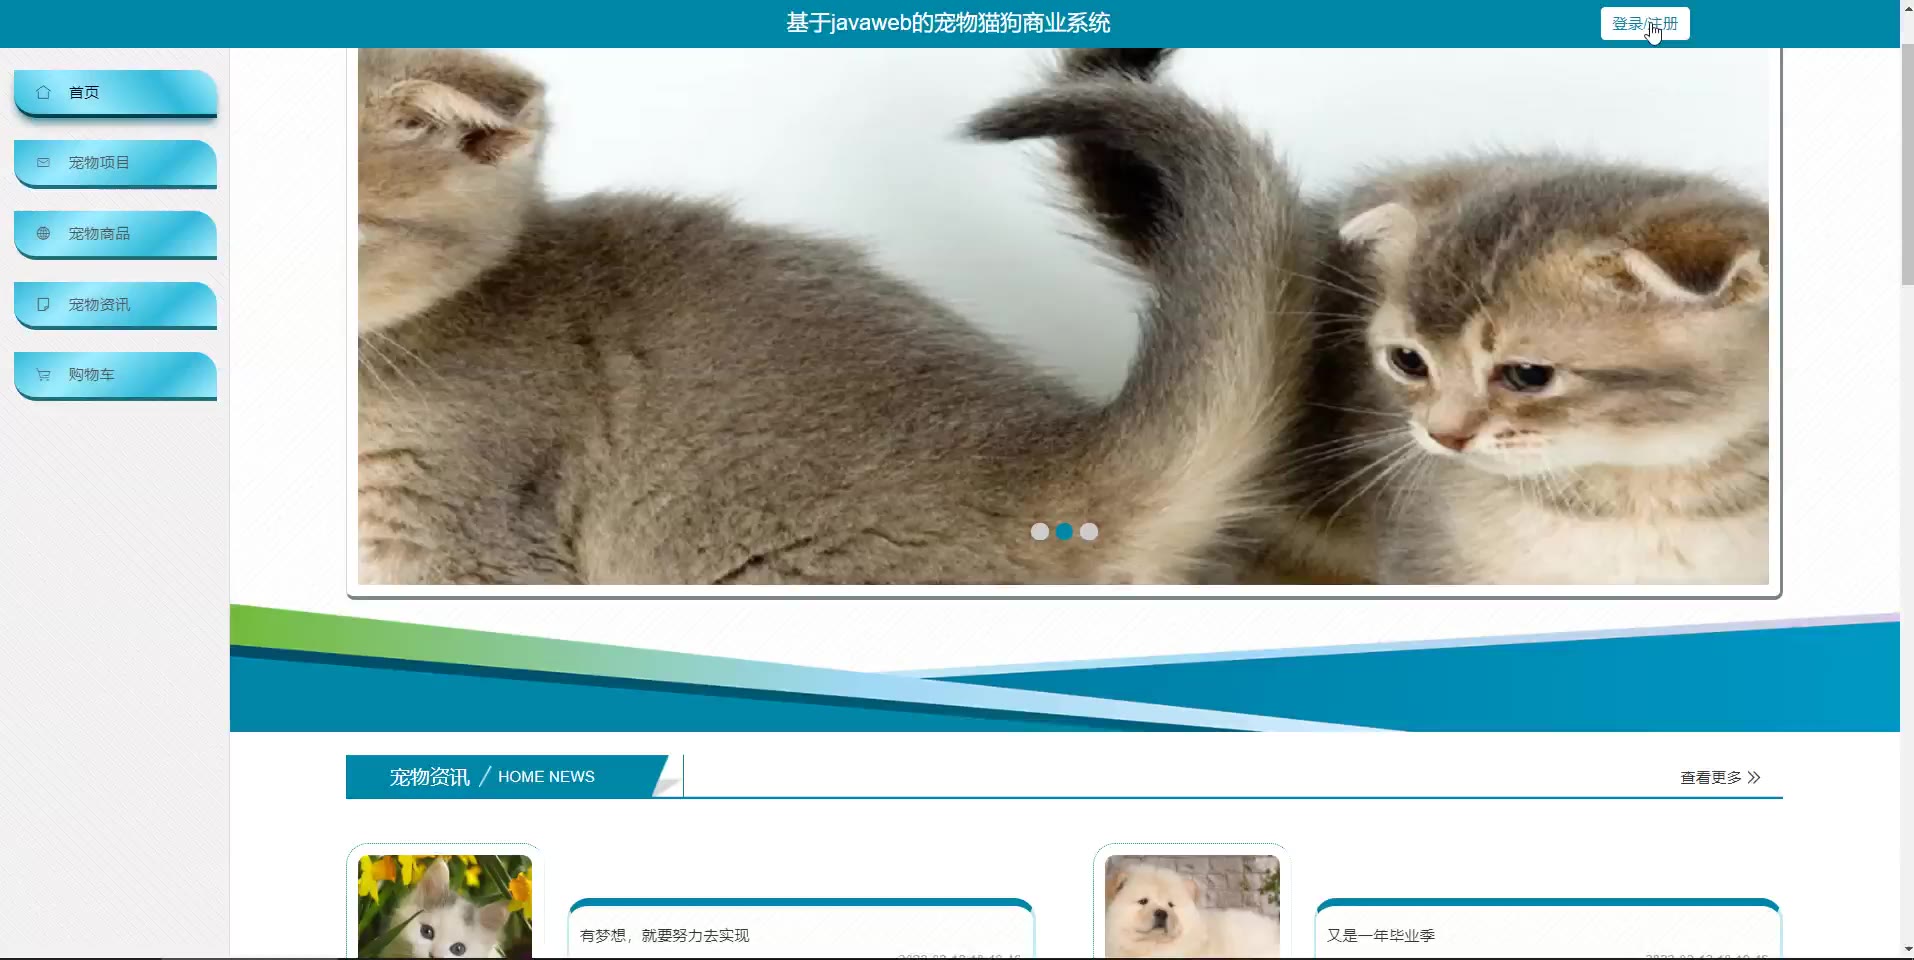
Task: Click the 登录/注册 button
Action: (x=1645, y=24)
